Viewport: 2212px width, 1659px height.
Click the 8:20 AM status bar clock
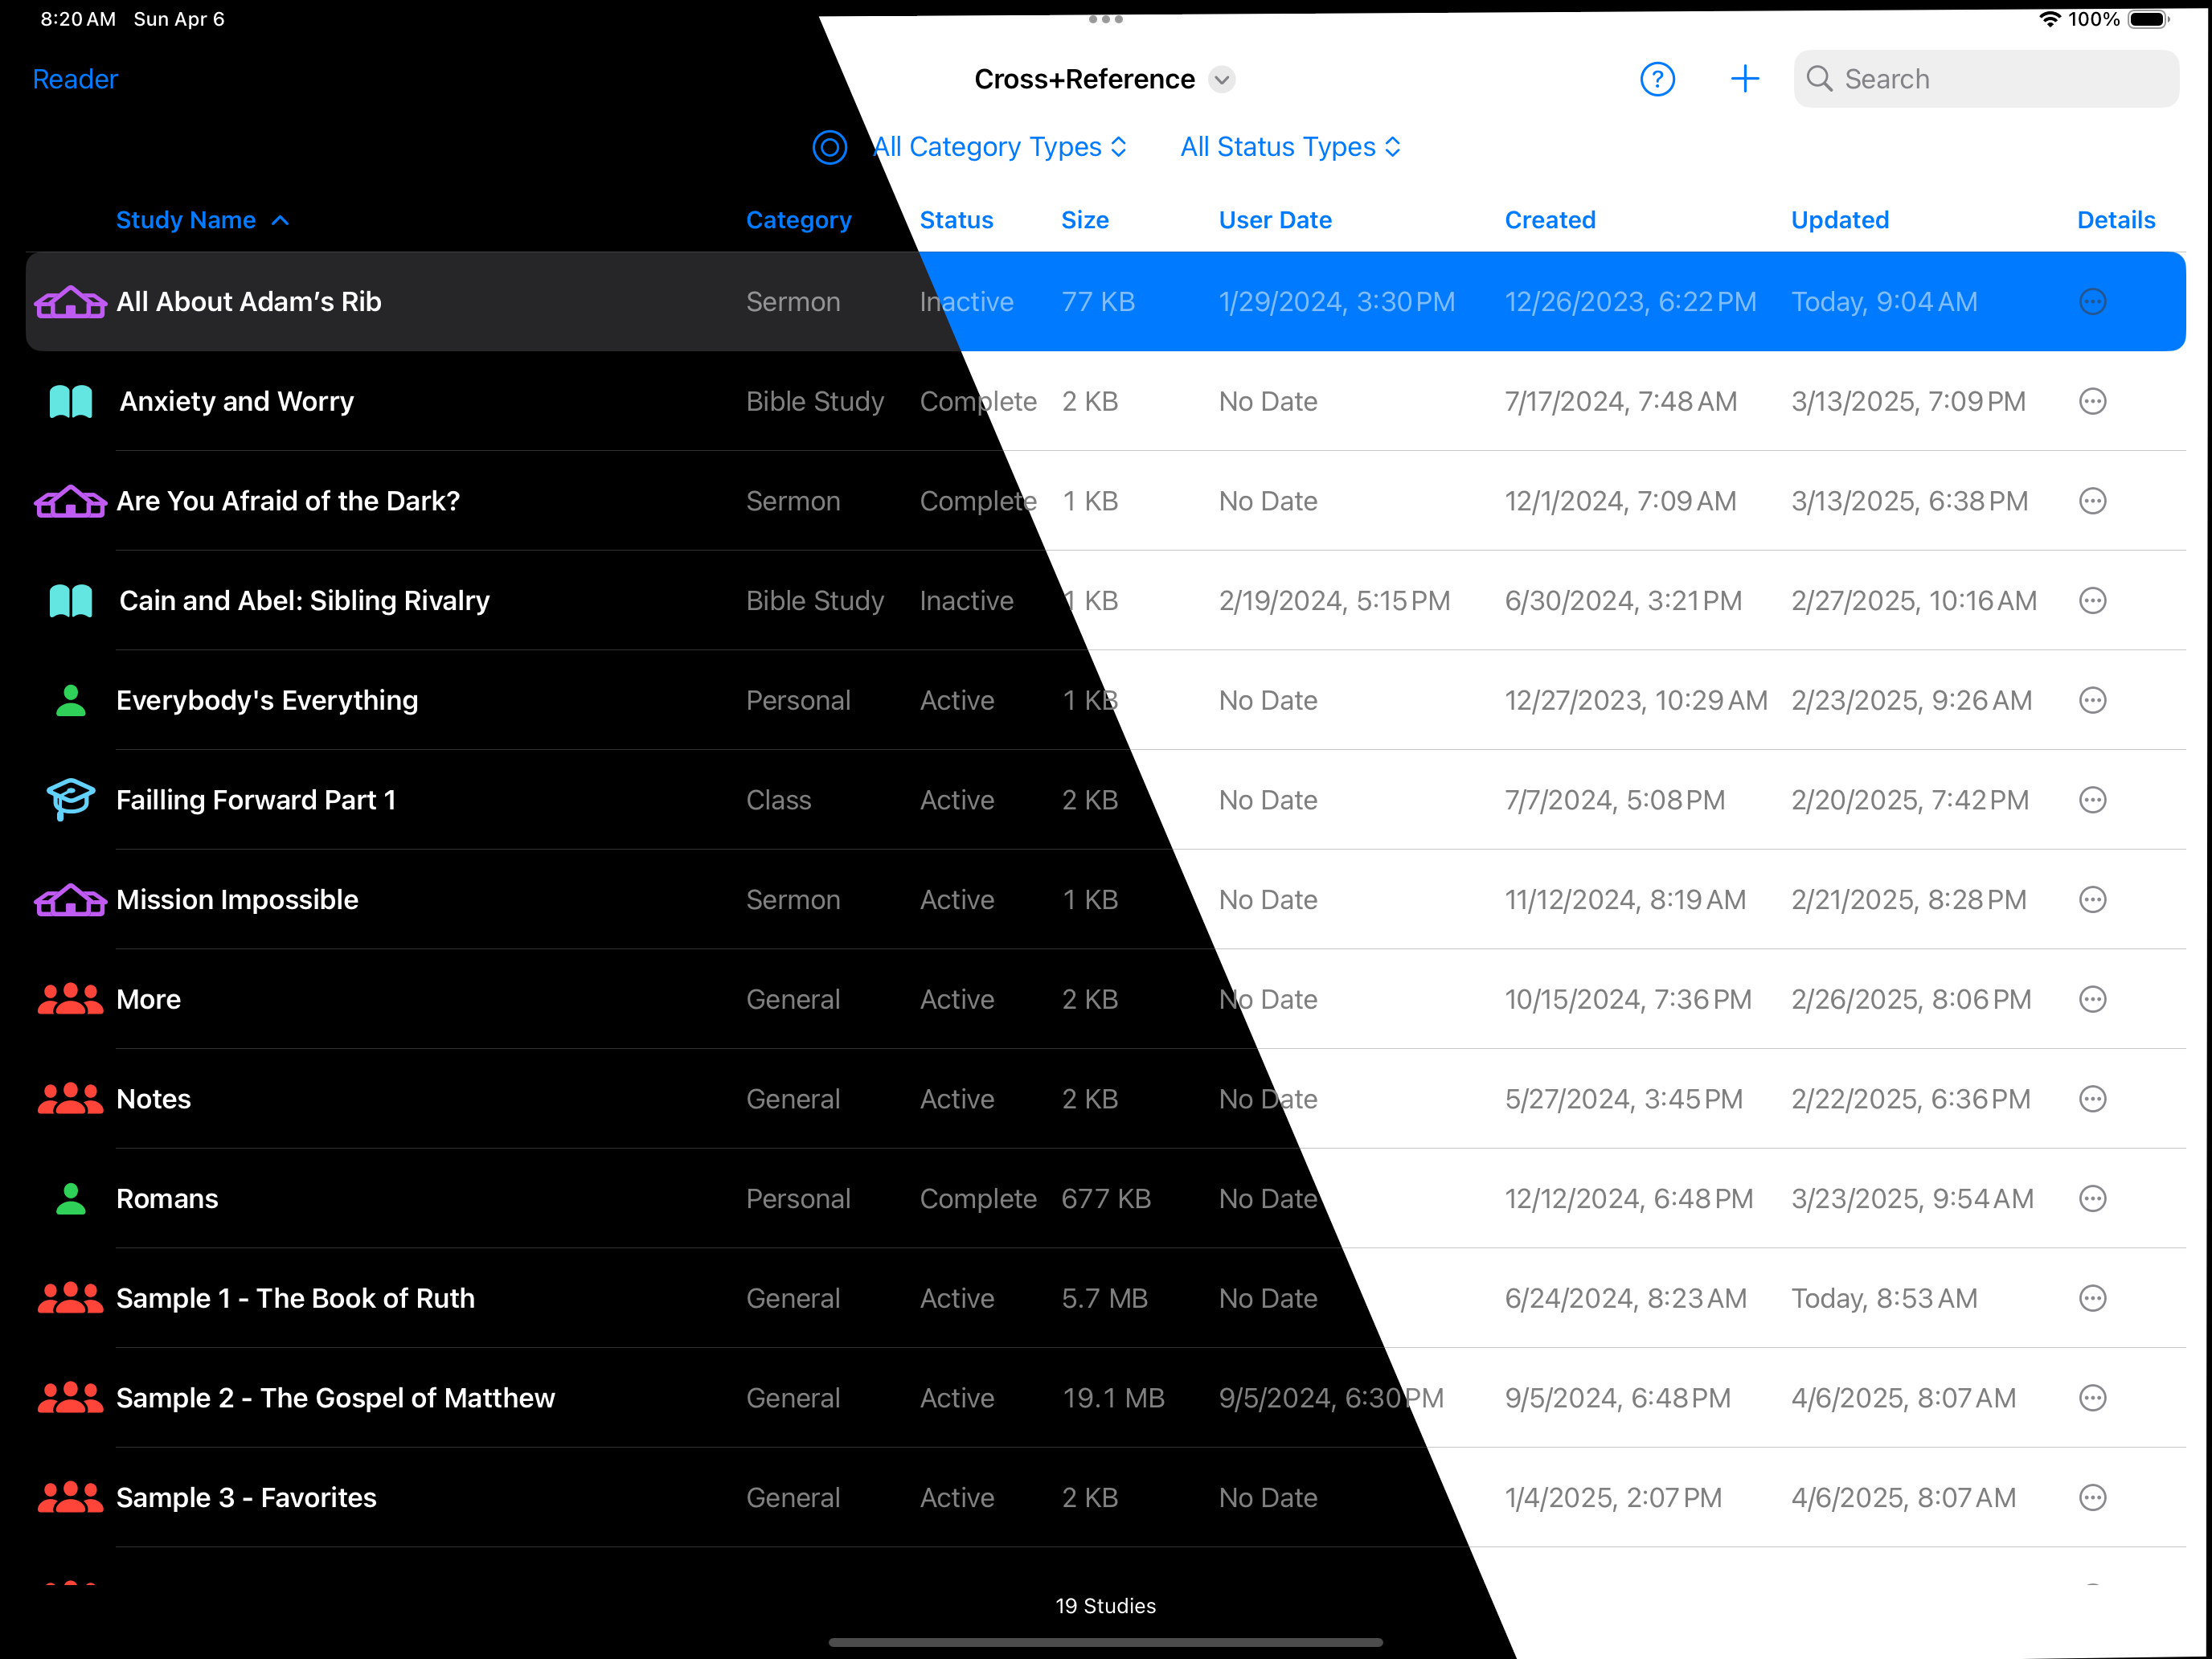pos(78,19)
